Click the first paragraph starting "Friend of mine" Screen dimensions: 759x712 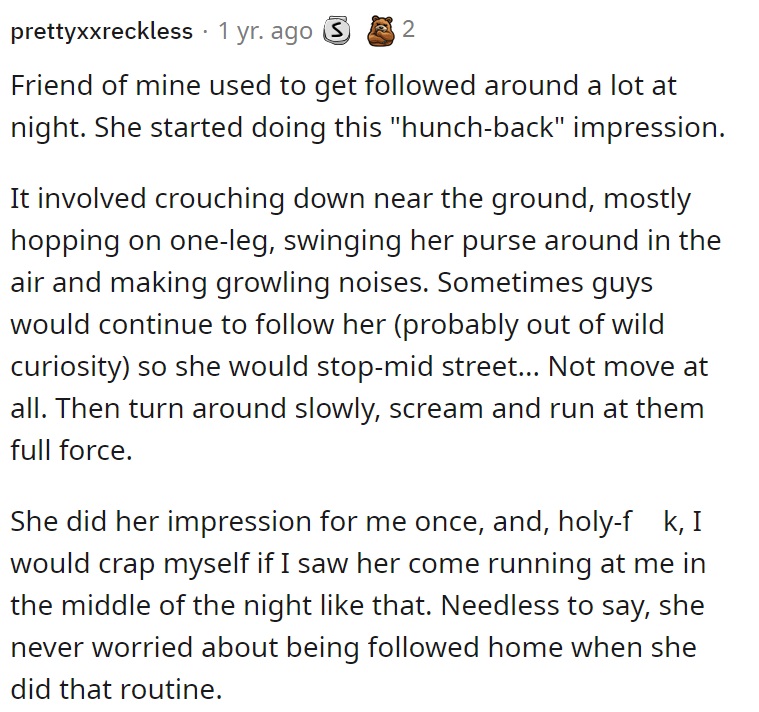coord(368,106)
